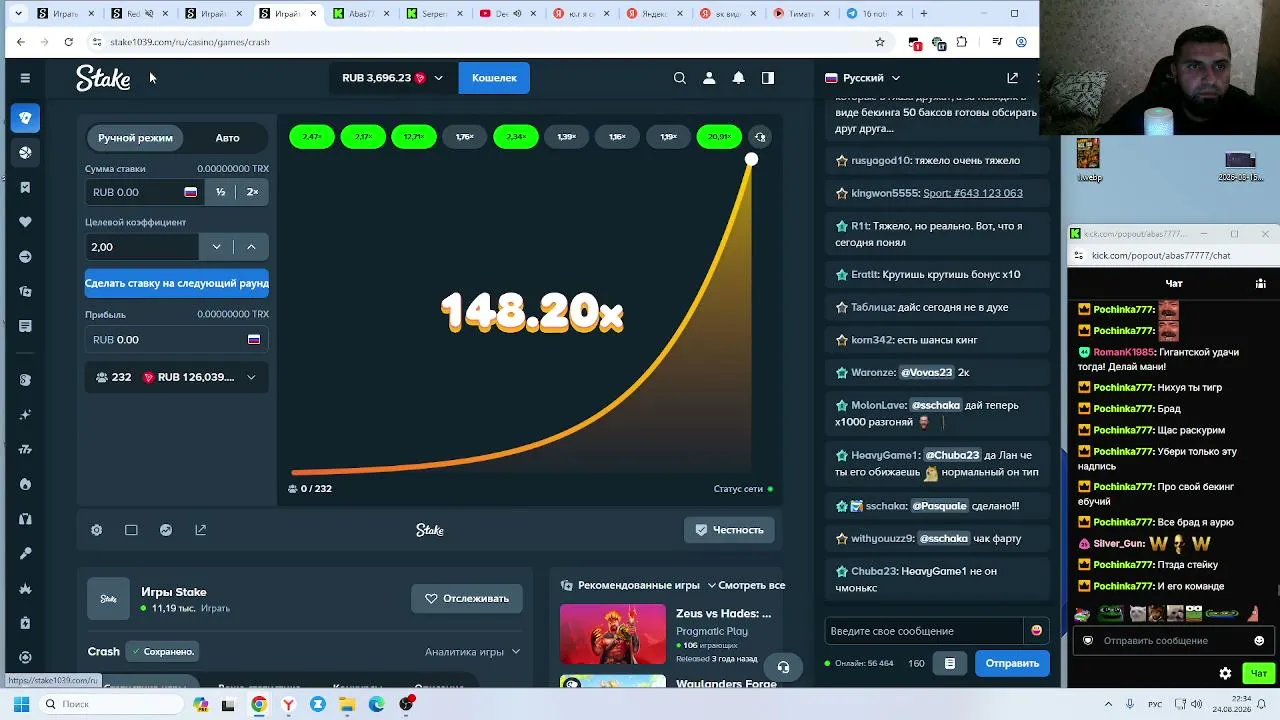Select the 12.71× previous crash result

click(x=414, y=137)
